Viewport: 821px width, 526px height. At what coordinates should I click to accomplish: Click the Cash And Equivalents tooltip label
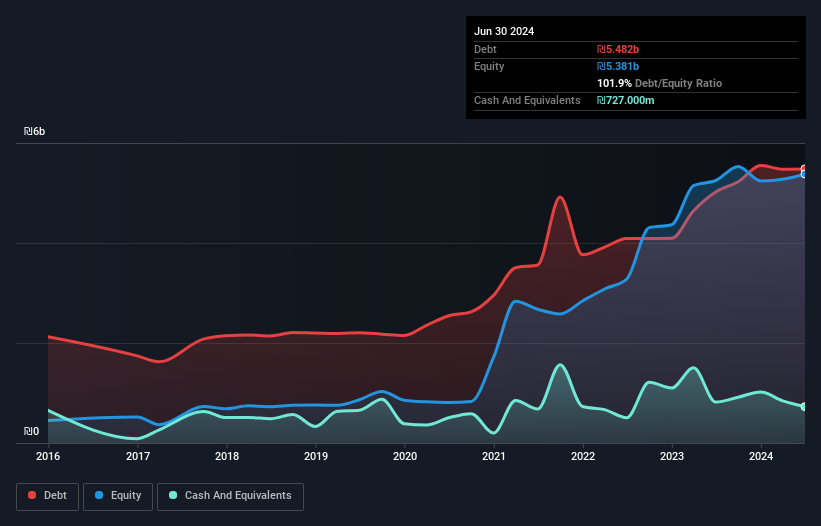527,100
